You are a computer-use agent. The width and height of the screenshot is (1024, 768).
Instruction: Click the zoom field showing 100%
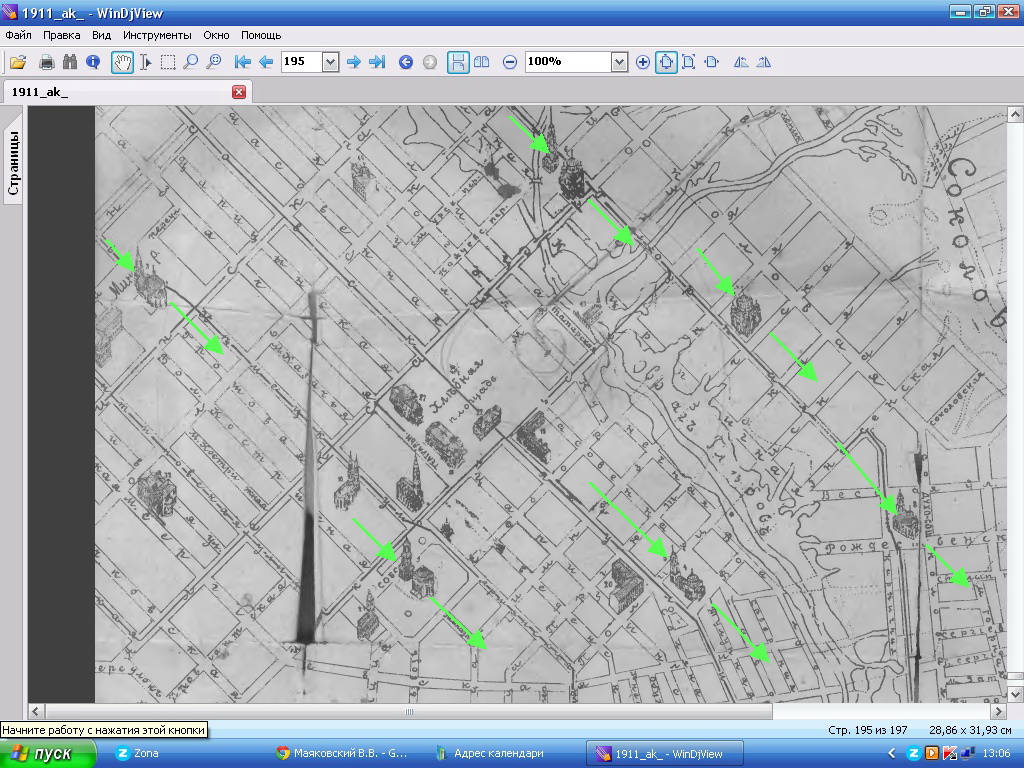568,61
